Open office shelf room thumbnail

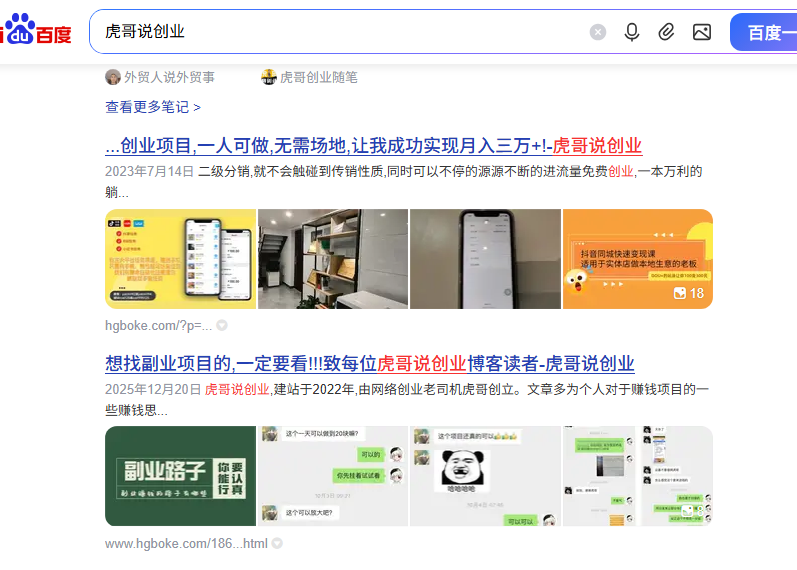[x=333, y=259]
